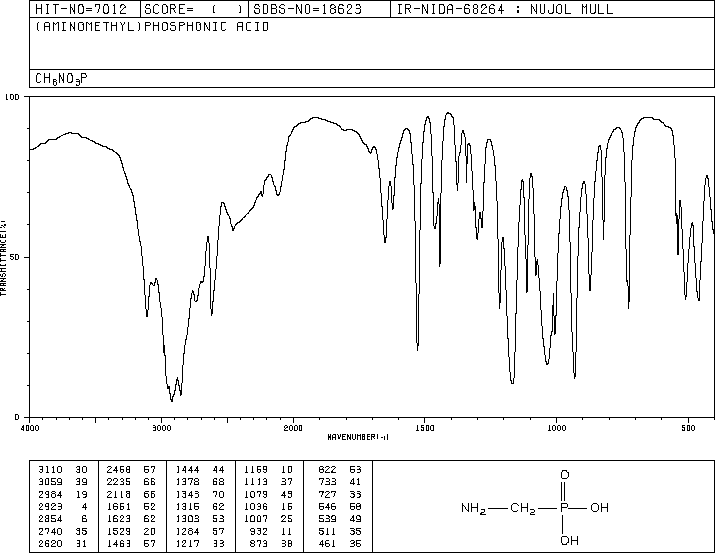Select the P atom in the structure

point(564,507)
